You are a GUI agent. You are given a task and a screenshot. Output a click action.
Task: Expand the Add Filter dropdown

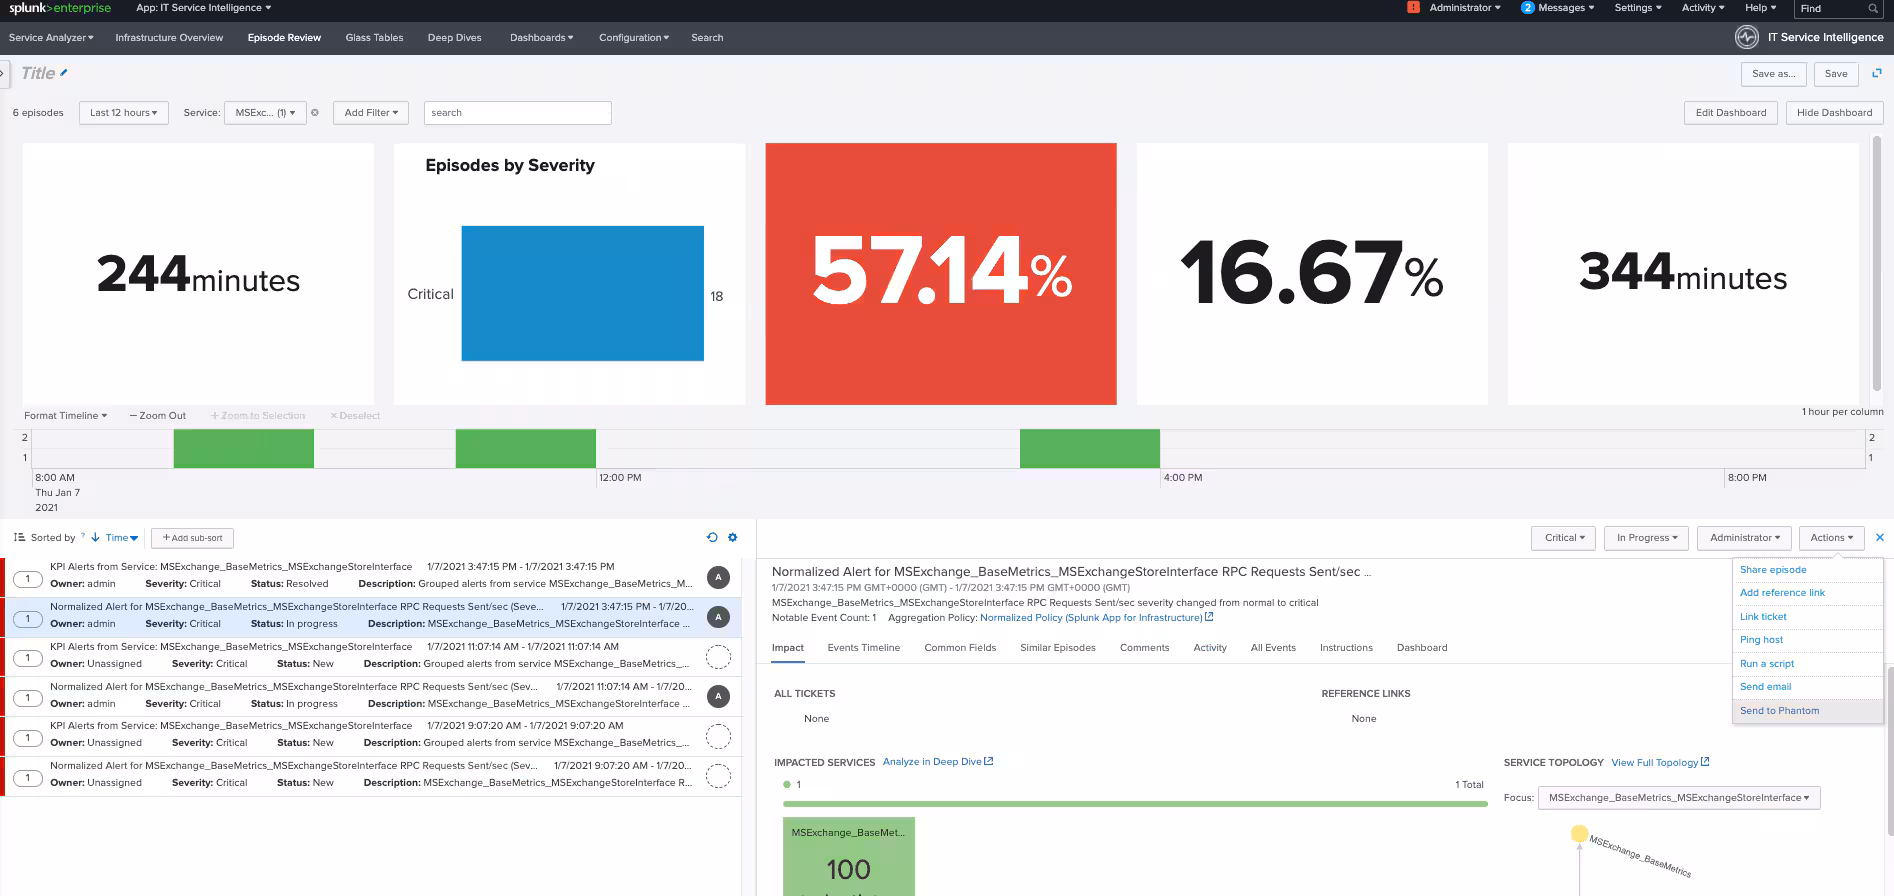[x=371, y=113]
